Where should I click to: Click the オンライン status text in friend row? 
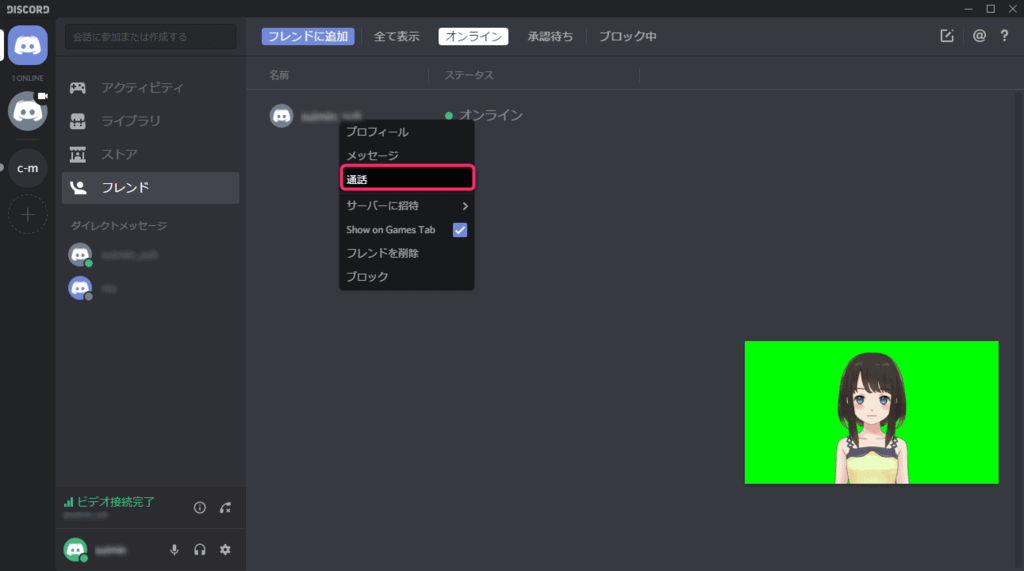(490, 116)
